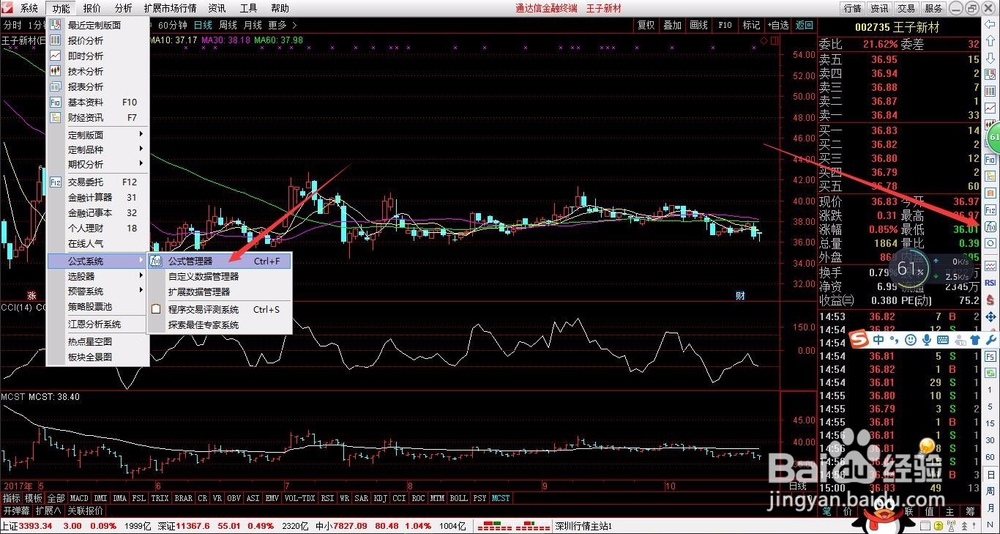The image size is (1000, 534).
Task: Click the F12 trading icon in right sidebar
Action: (990, 209)
